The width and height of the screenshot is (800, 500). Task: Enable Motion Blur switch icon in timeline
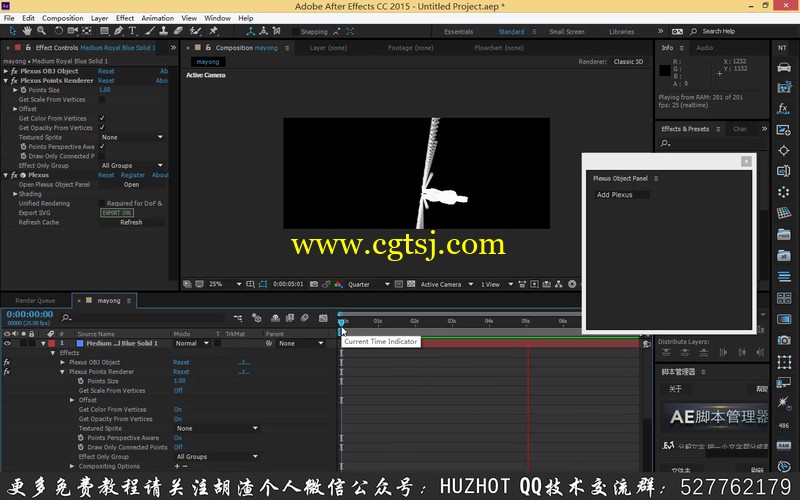pyautogui.click(x=305, y=318)
